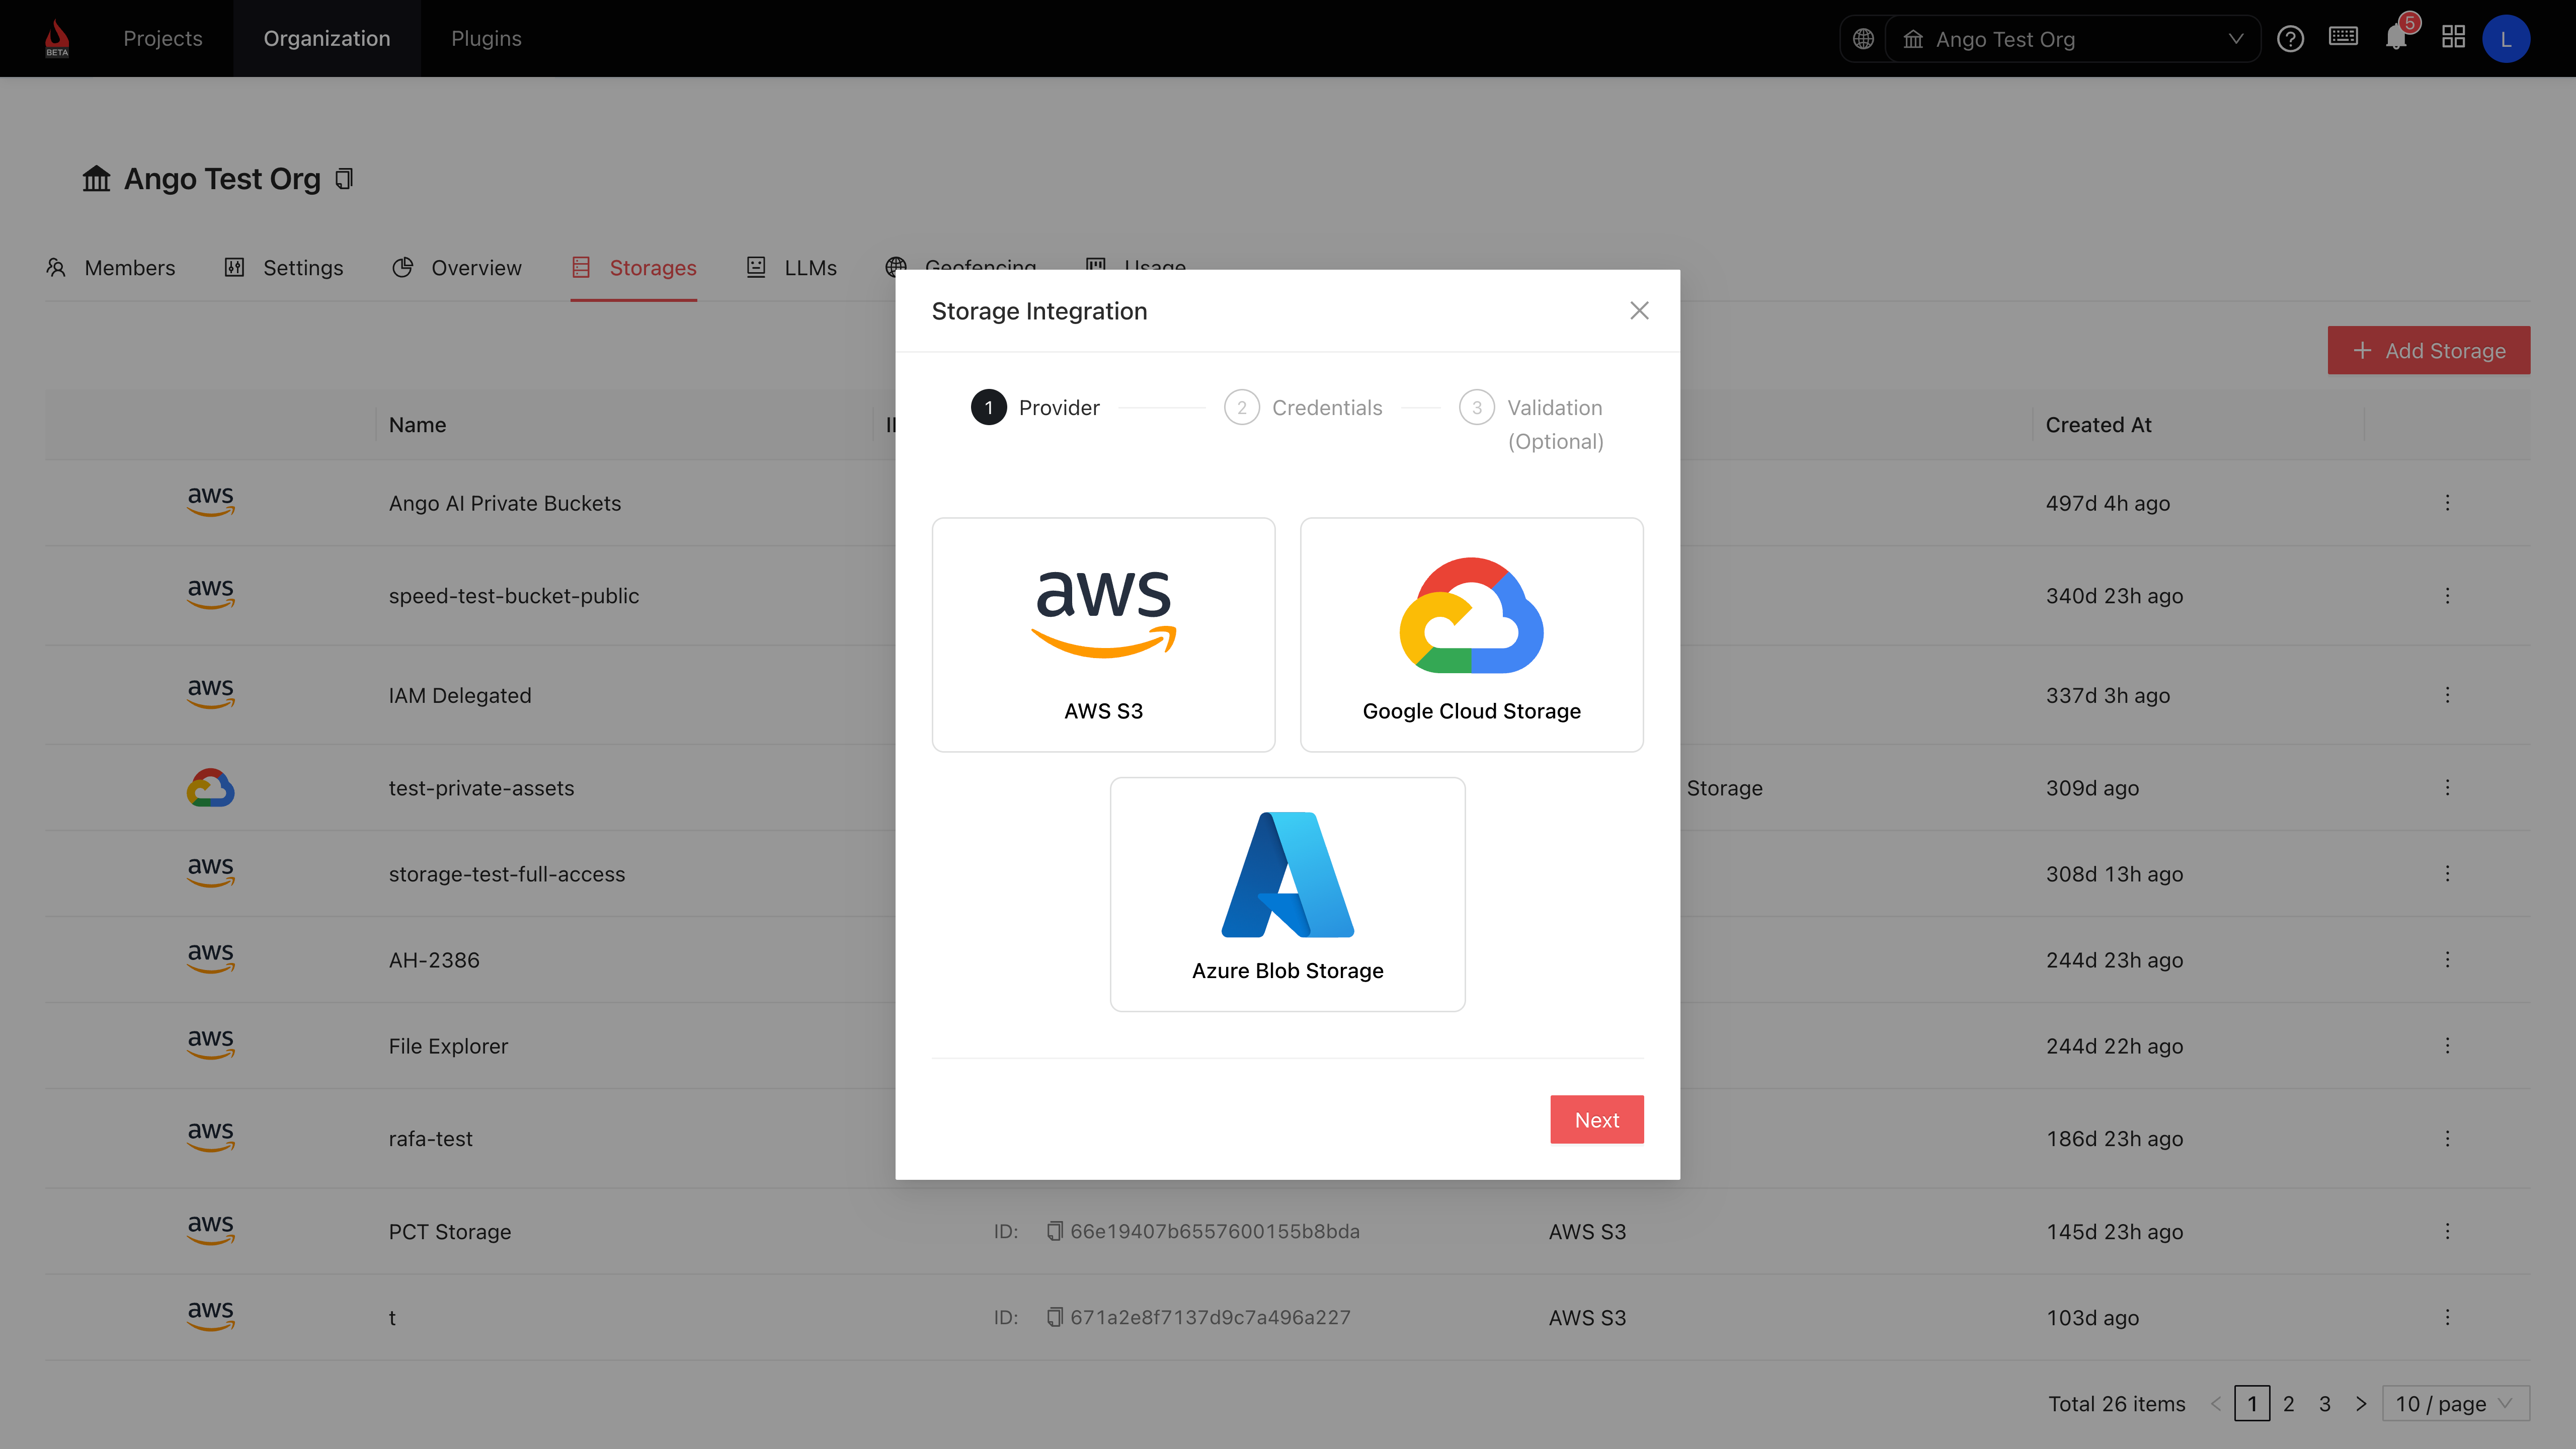Screen dimensions: 2576x1449
Task: Expand the Ango Test Org organization dropdown
Action: point(2073,39)
